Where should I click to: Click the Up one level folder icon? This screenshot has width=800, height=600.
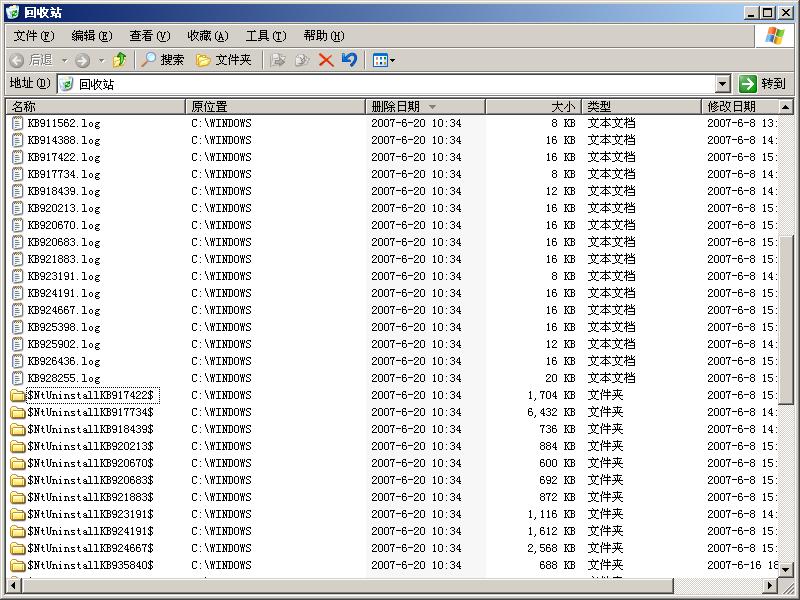[120, 60]
